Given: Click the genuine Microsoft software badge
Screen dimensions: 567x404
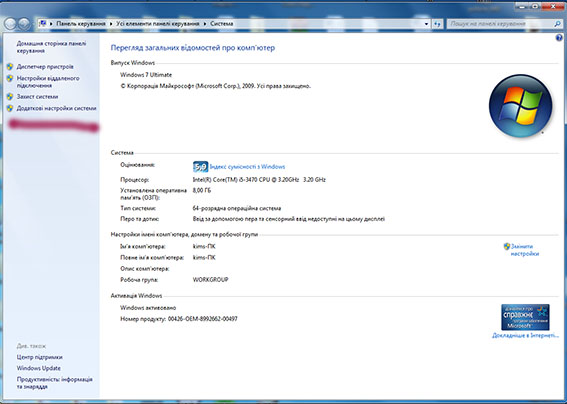Looking at the screenshot, I should click(525, 317).
